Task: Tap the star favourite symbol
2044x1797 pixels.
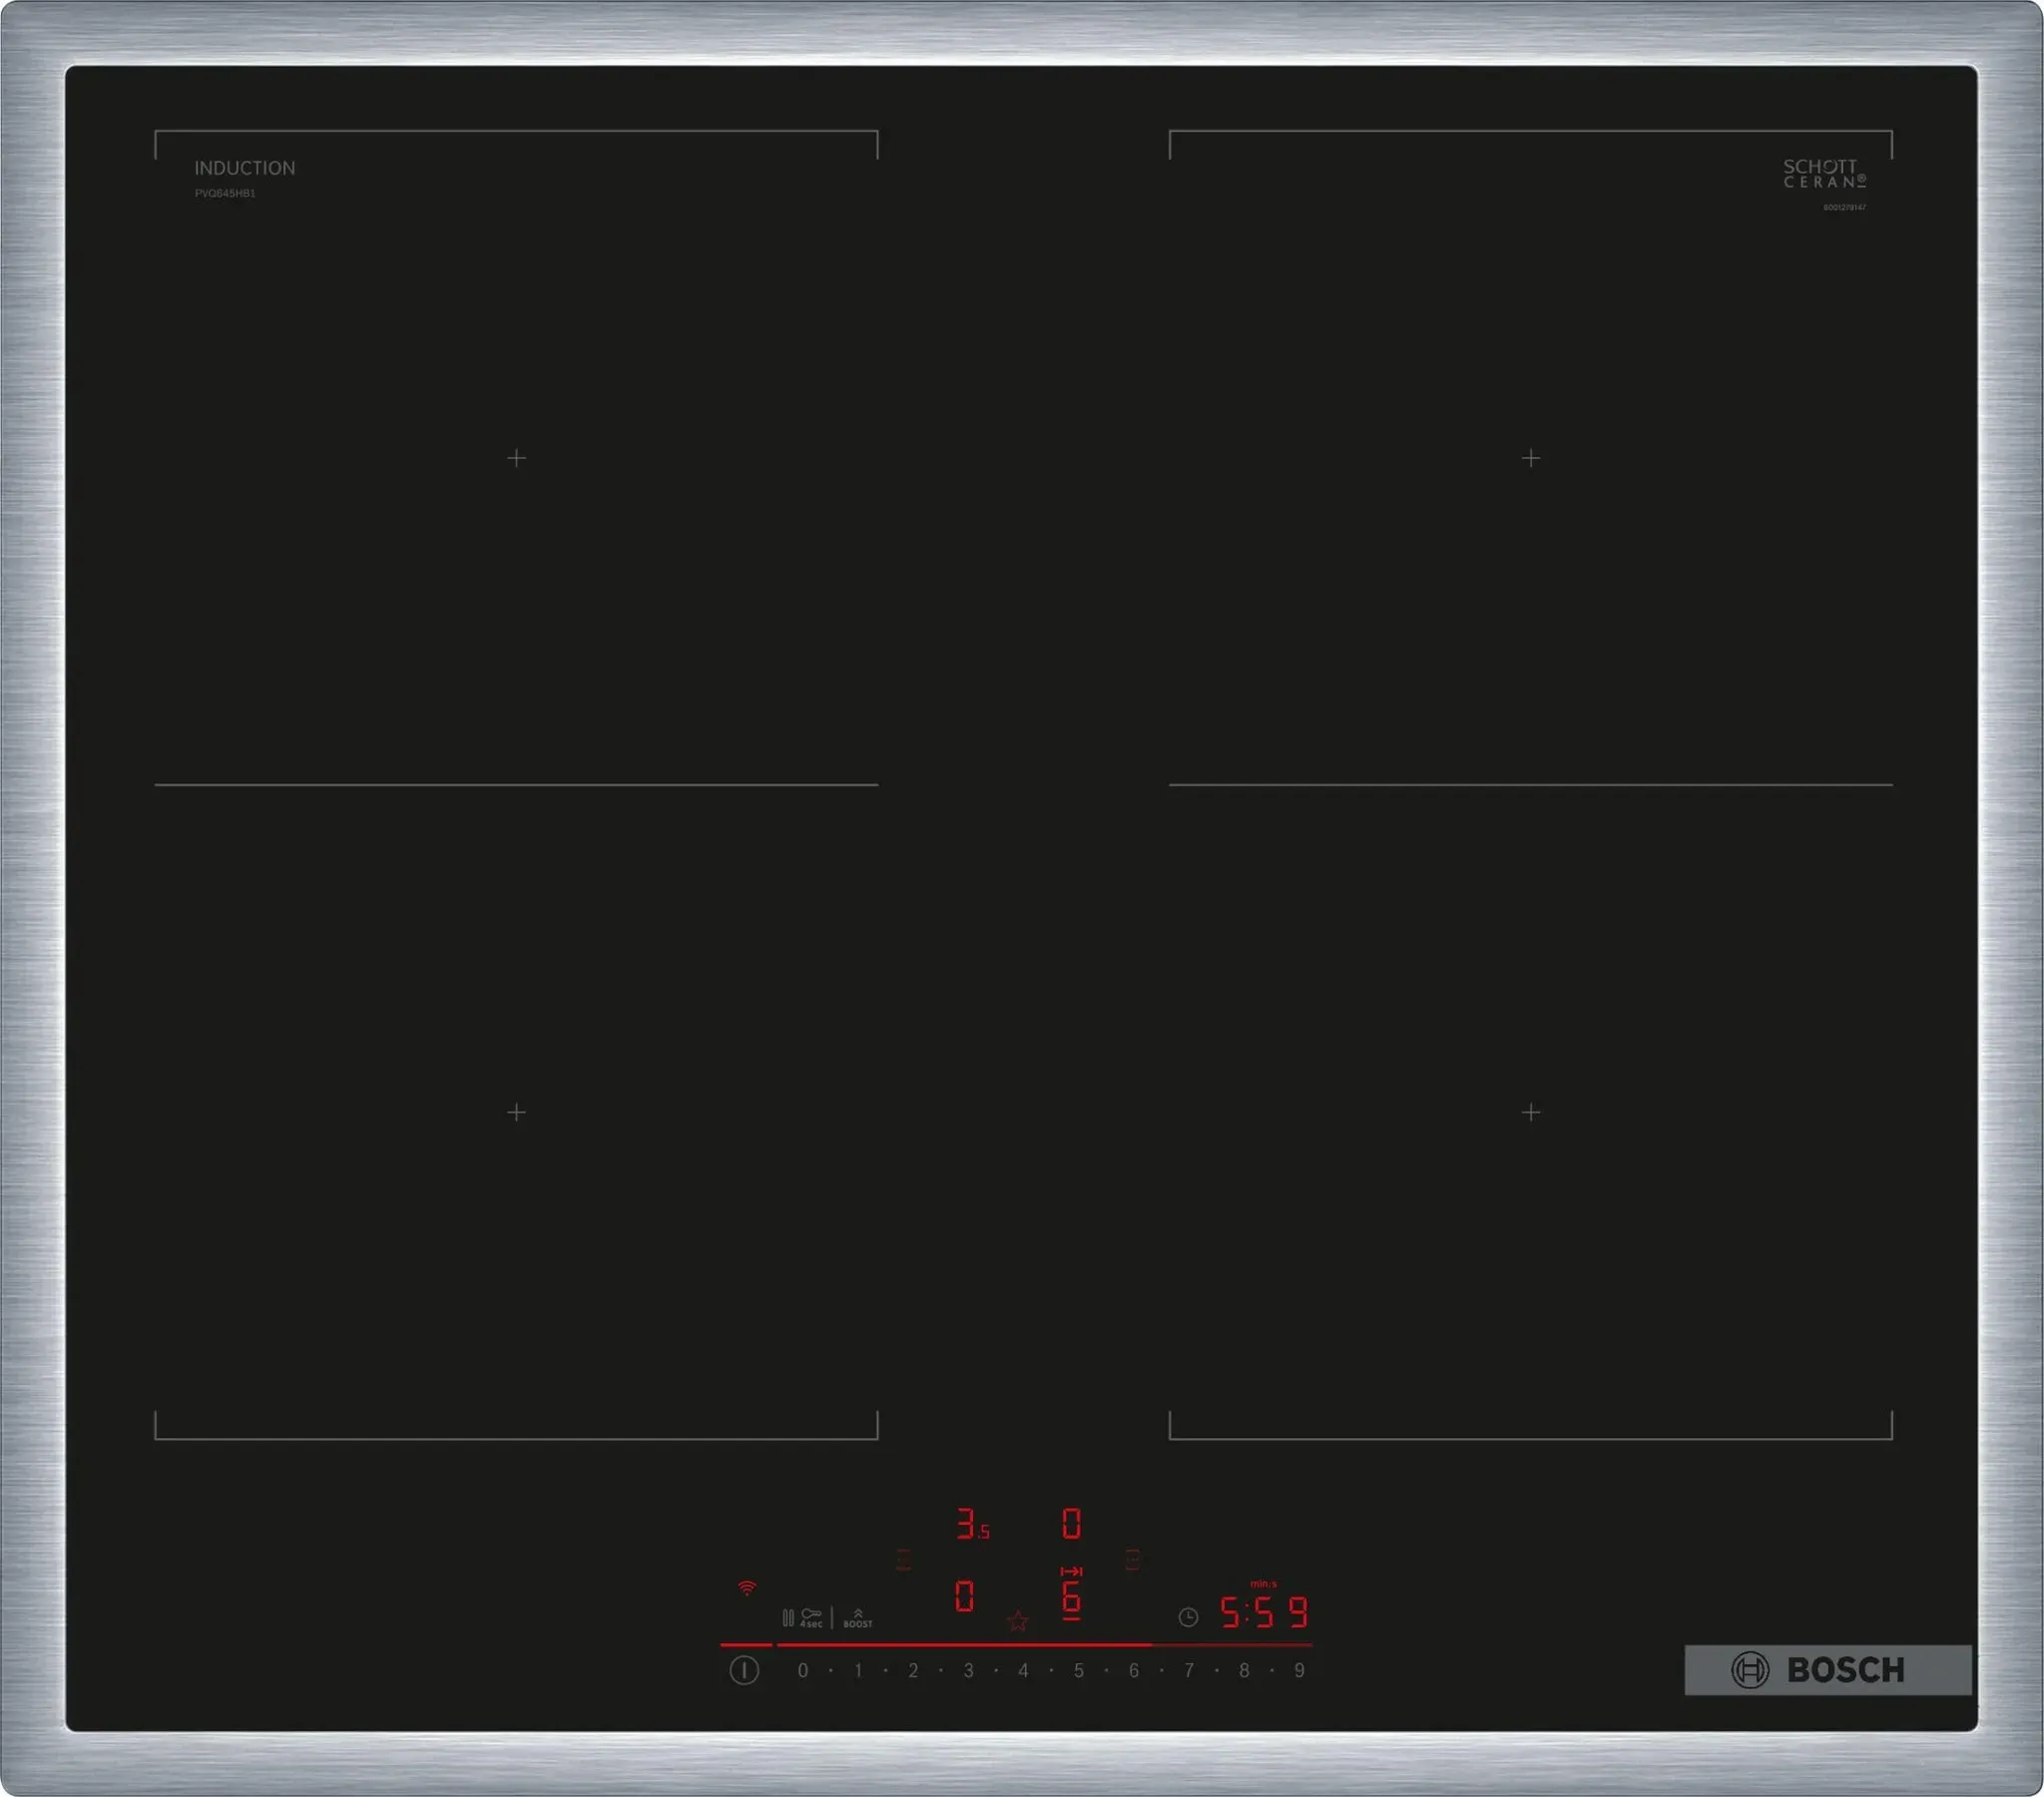Action: (x=1017, y=1621)
